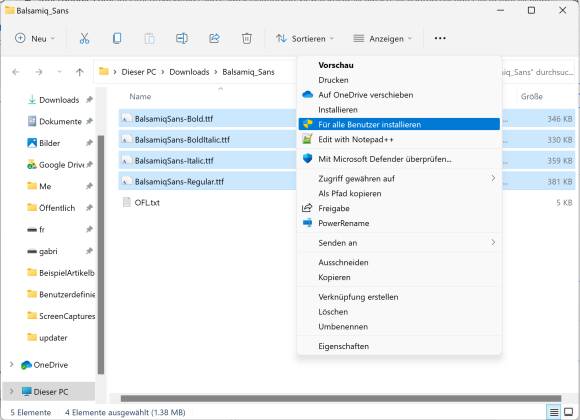Choose Auf OneDrive verschieben

pos(365,95)
